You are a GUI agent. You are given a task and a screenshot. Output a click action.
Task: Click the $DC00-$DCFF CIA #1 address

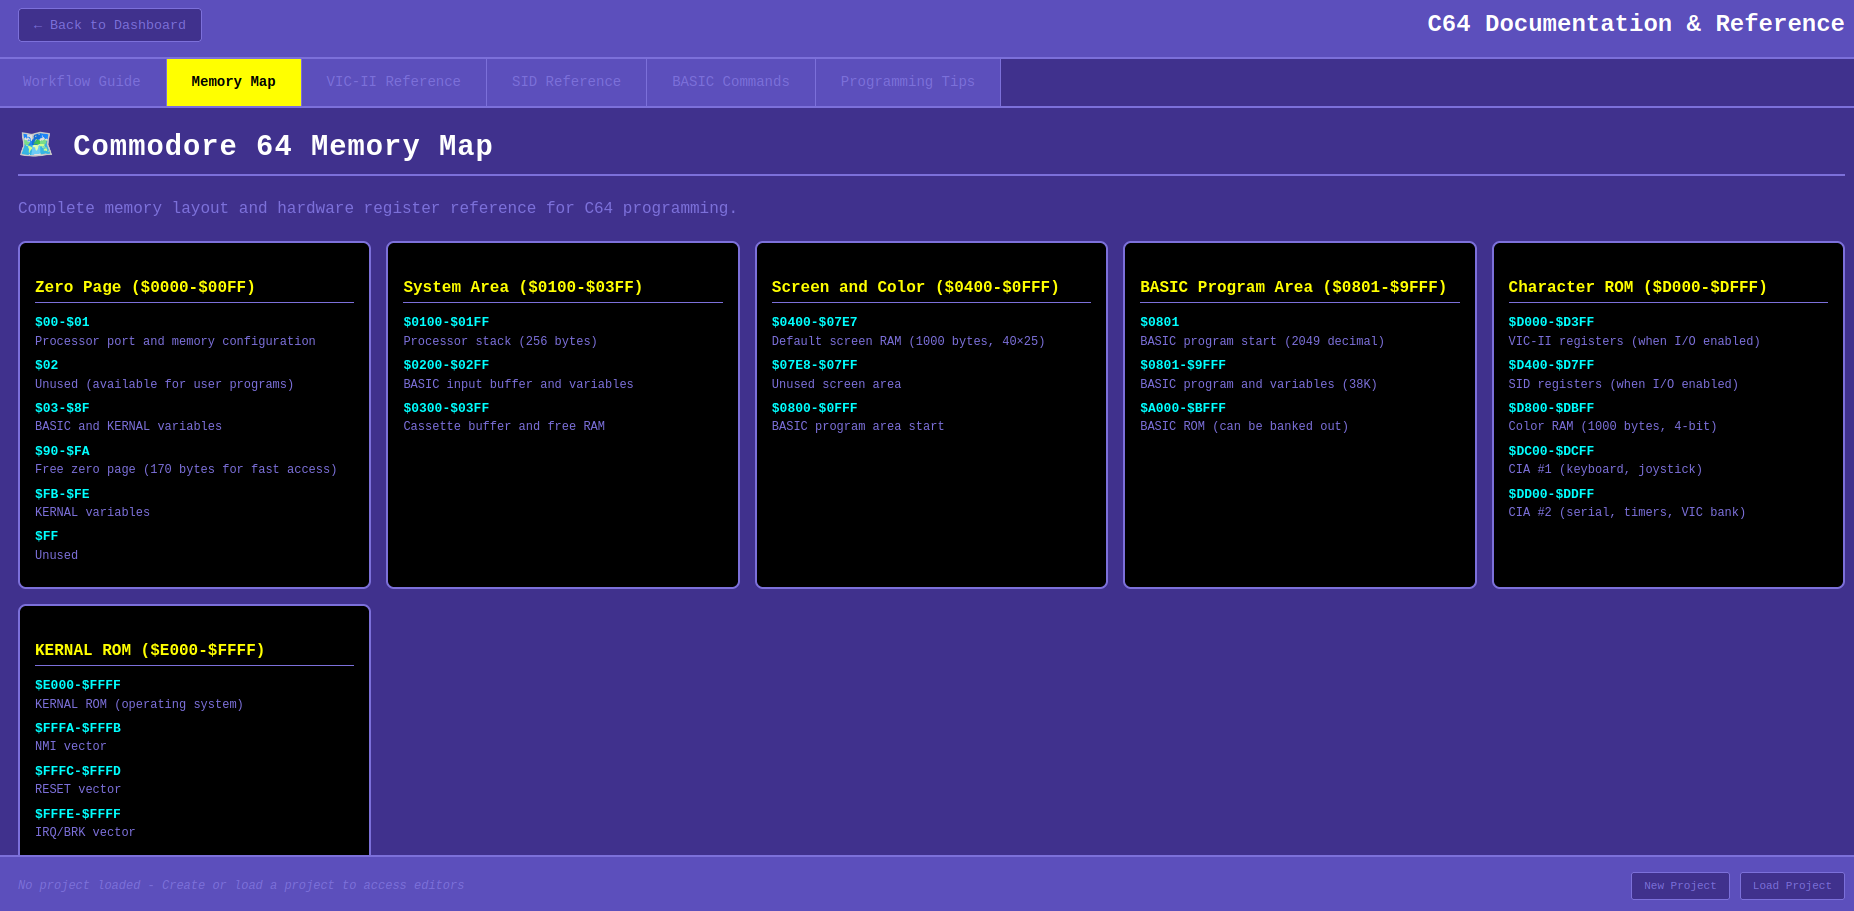[x=1552, y=451]
